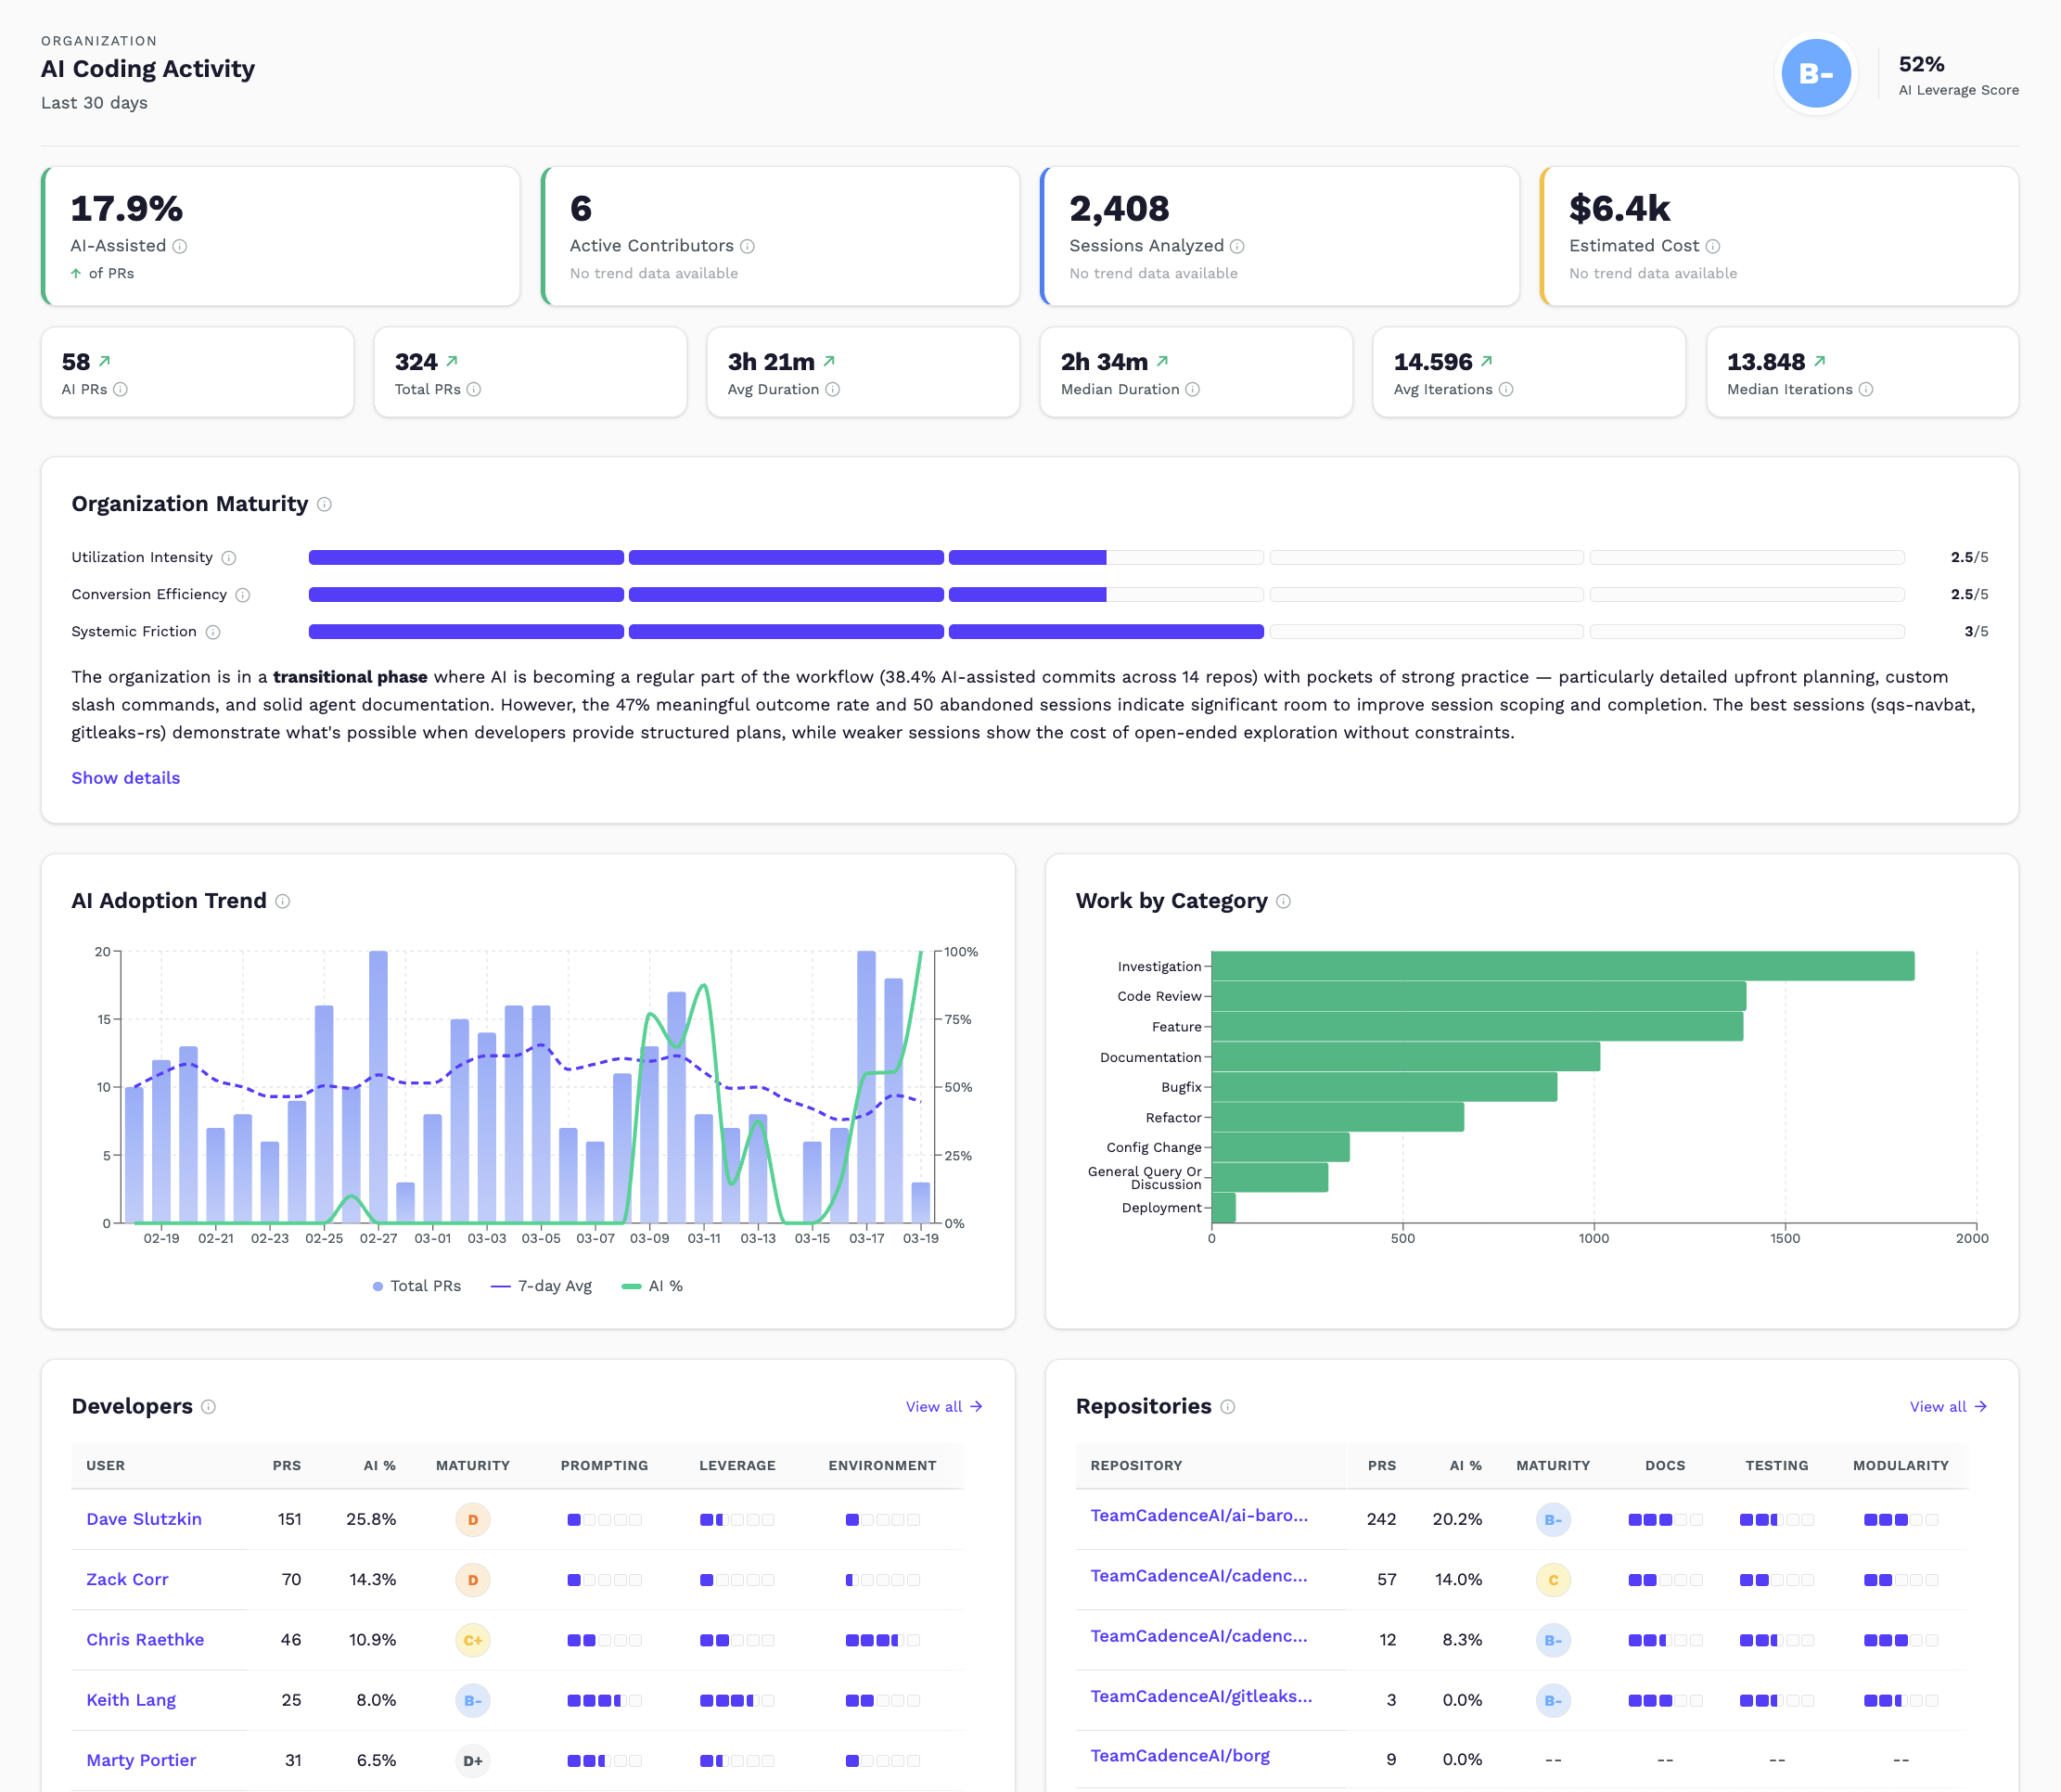Click the Utilization Intensity info icon

click(x=229, y=558)
